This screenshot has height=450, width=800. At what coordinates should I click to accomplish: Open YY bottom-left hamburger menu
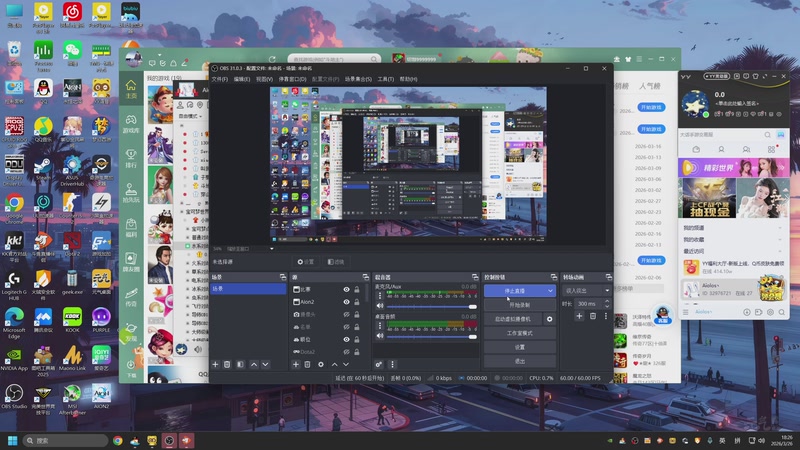pyautogui.click(x=686, y=312)
